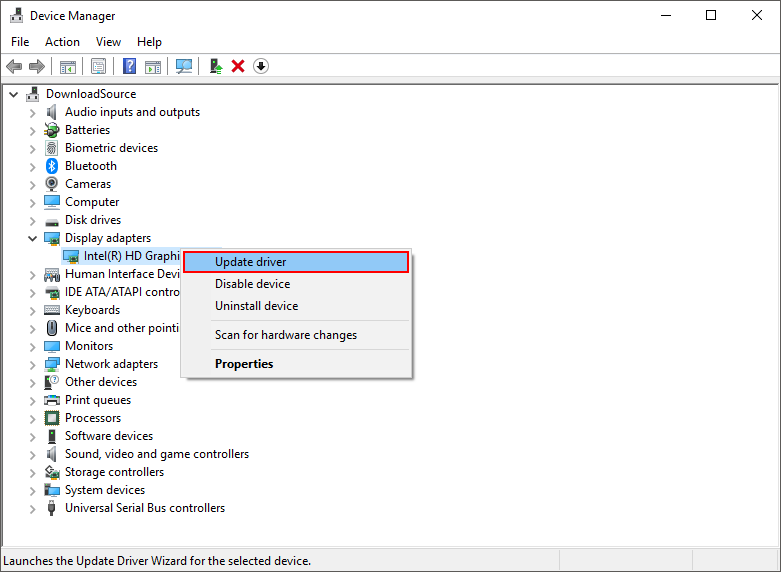
Task: Click the Network adapters icon
Action: pos(52,364)
